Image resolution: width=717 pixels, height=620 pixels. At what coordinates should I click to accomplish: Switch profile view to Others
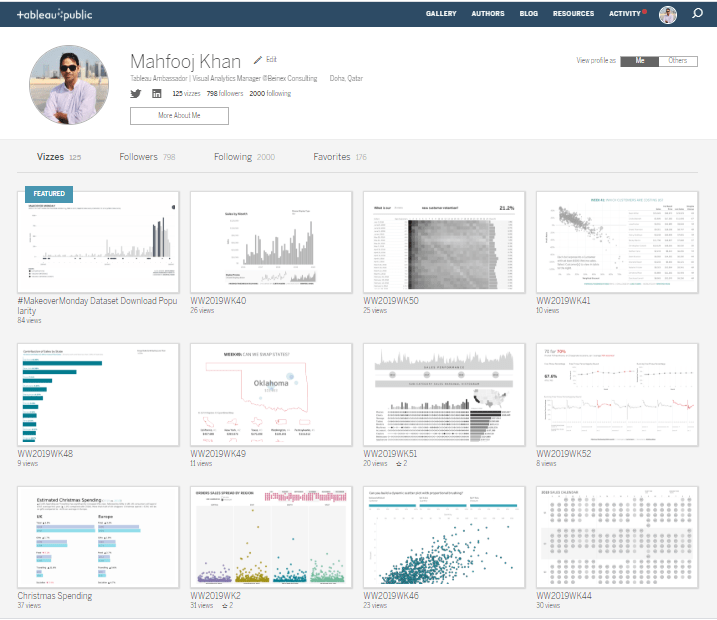678,61
